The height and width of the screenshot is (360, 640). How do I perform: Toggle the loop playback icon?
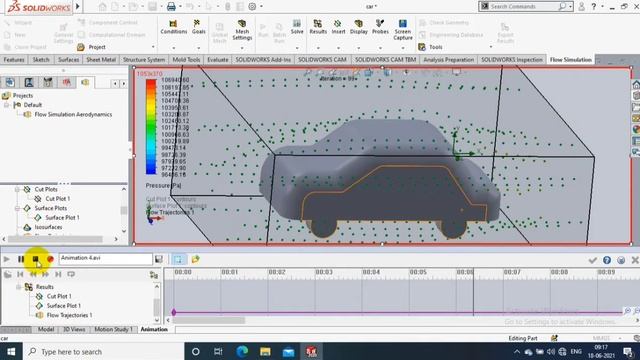coord(71,274)
